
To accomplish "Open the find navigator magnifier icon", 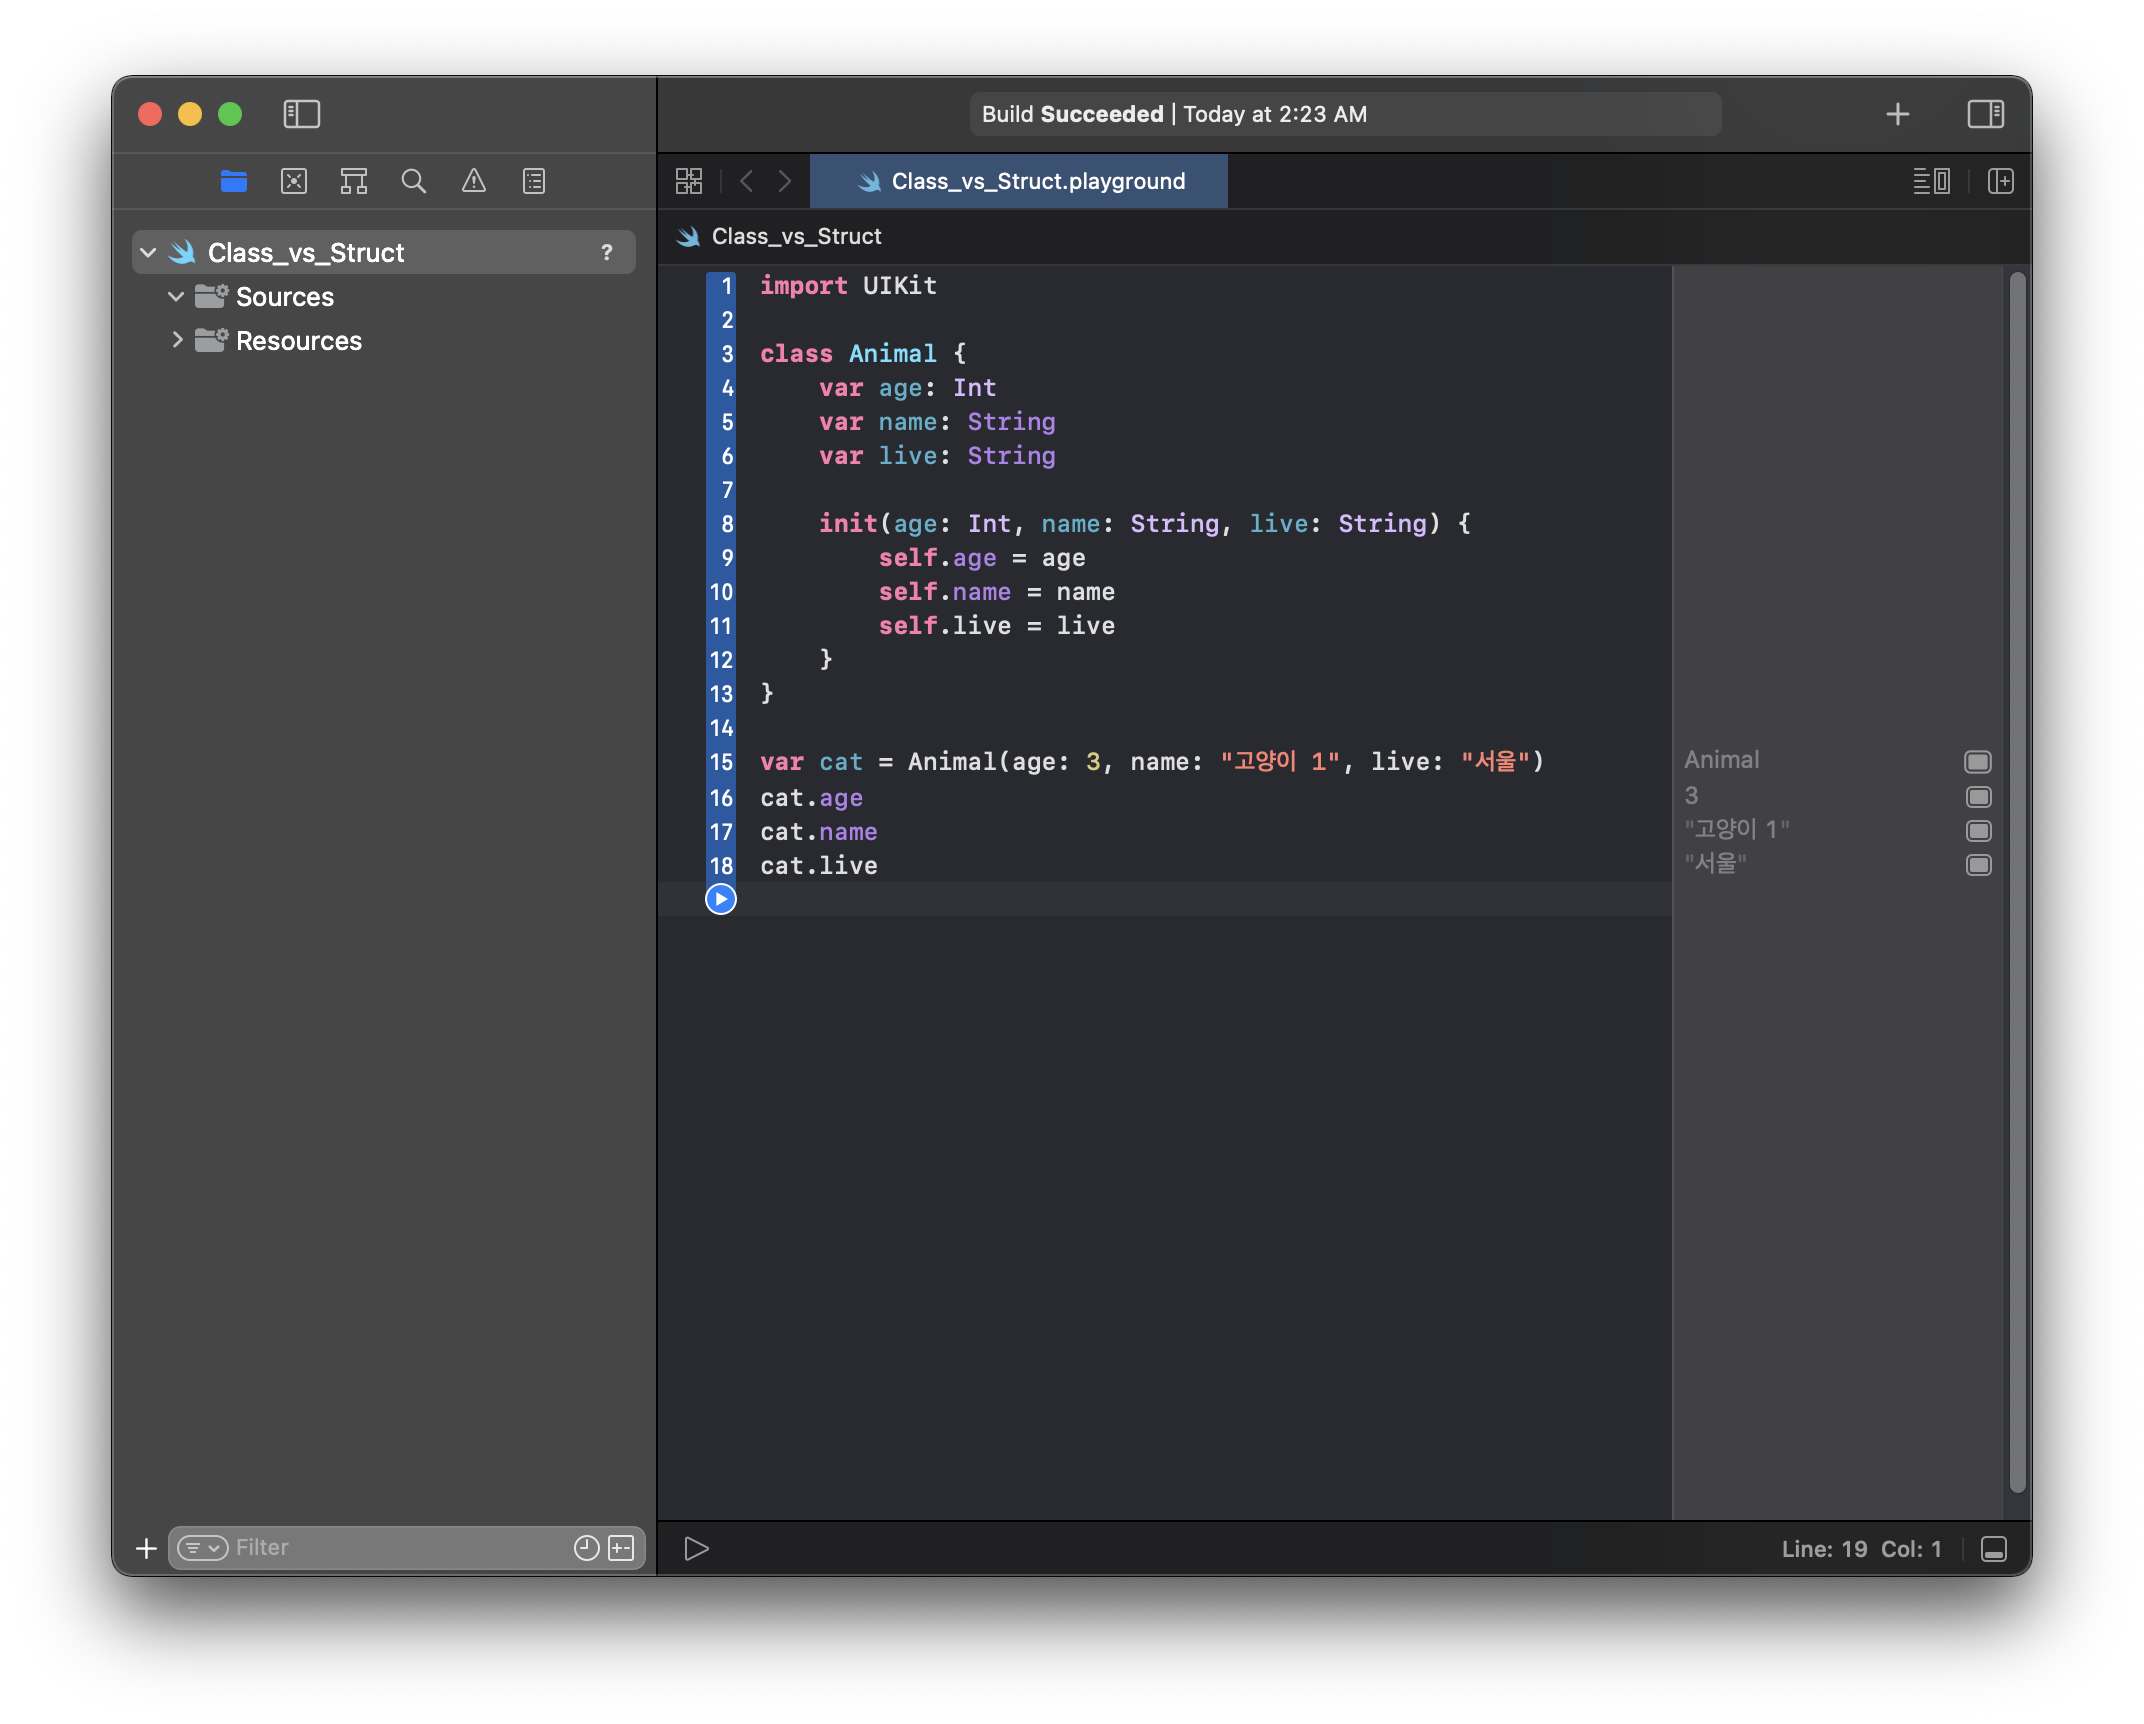I will click(414, 181).
